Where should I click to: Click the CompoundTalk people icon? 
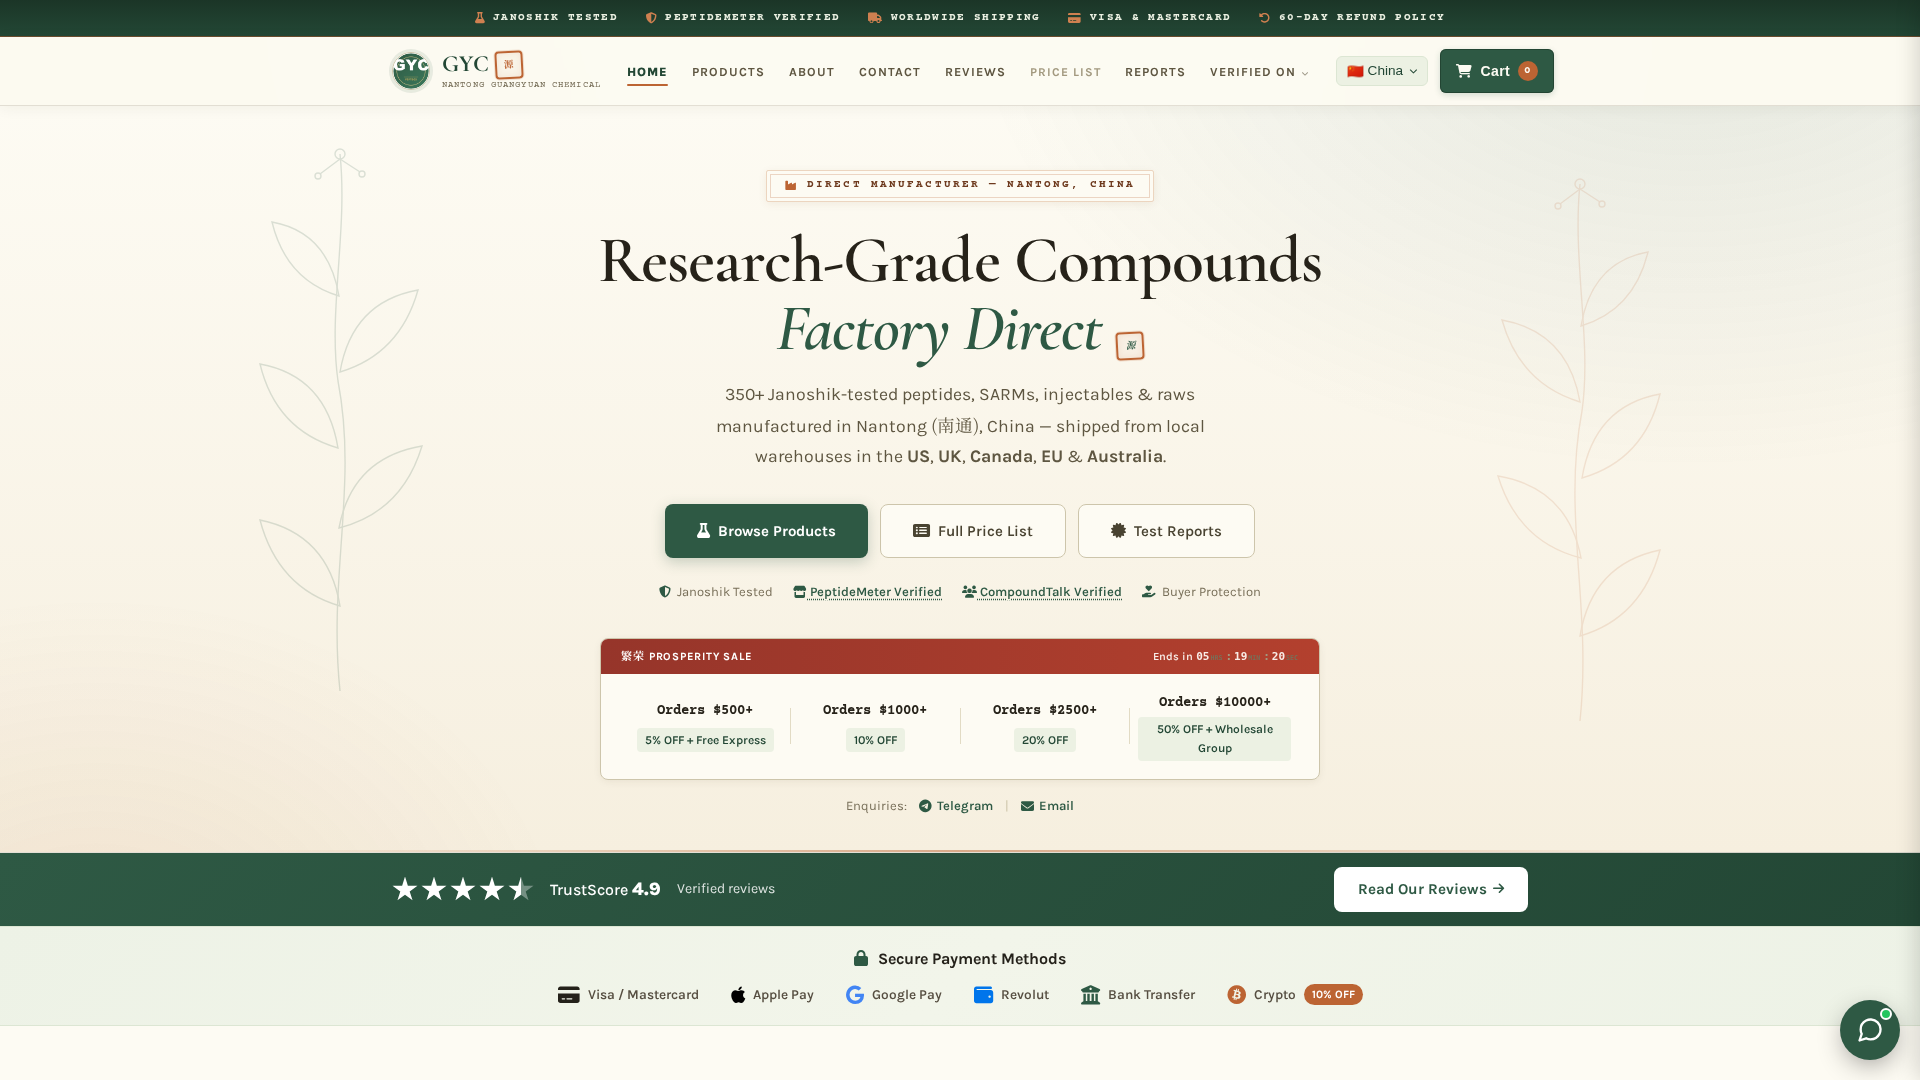[969, 592]
